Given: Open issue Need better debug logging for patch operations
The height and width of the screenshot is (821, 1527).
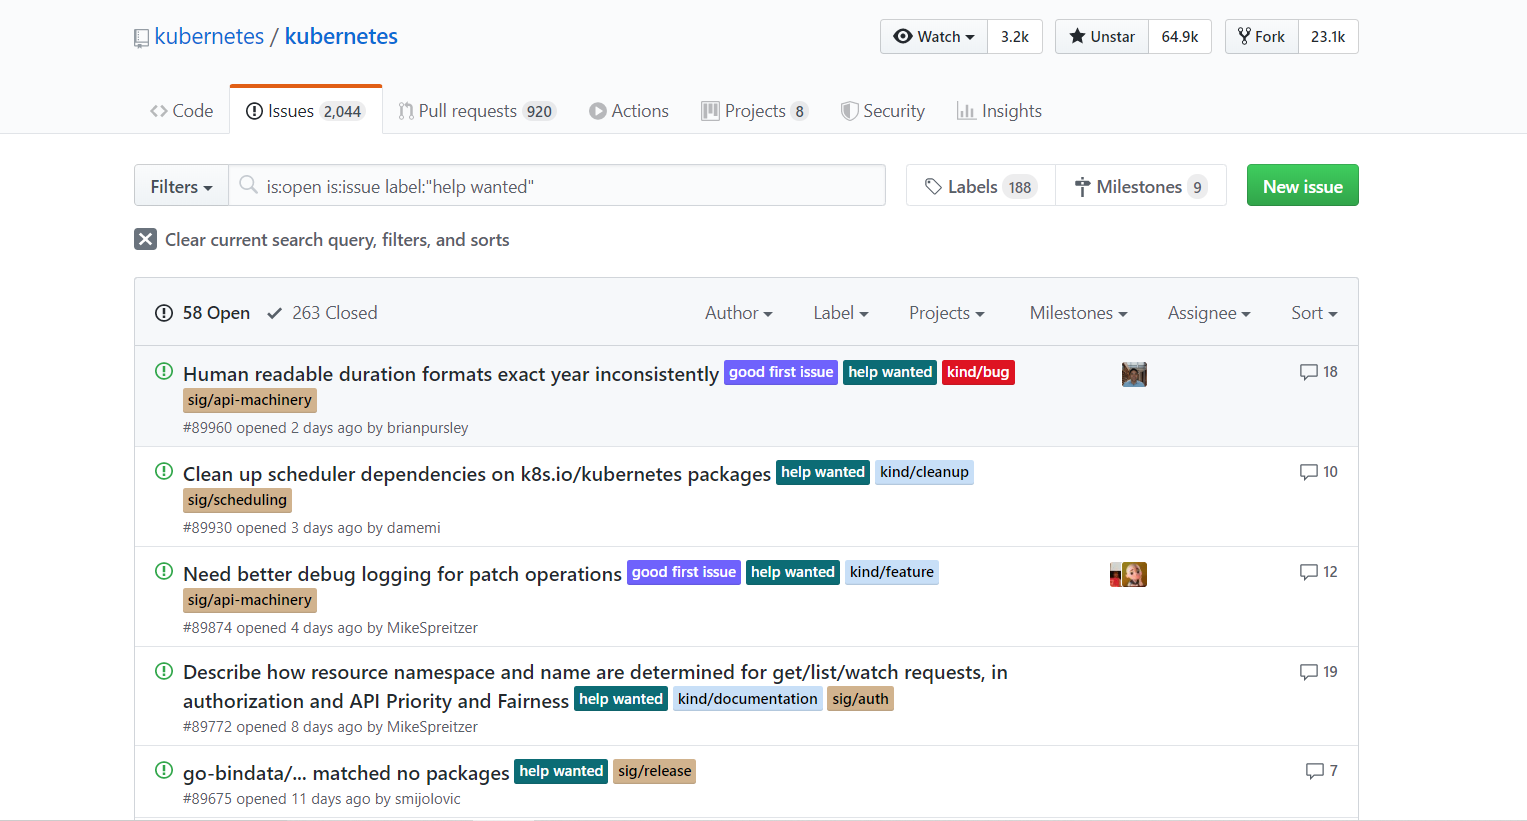Looking at the screenshot, I should coord(402,574).
